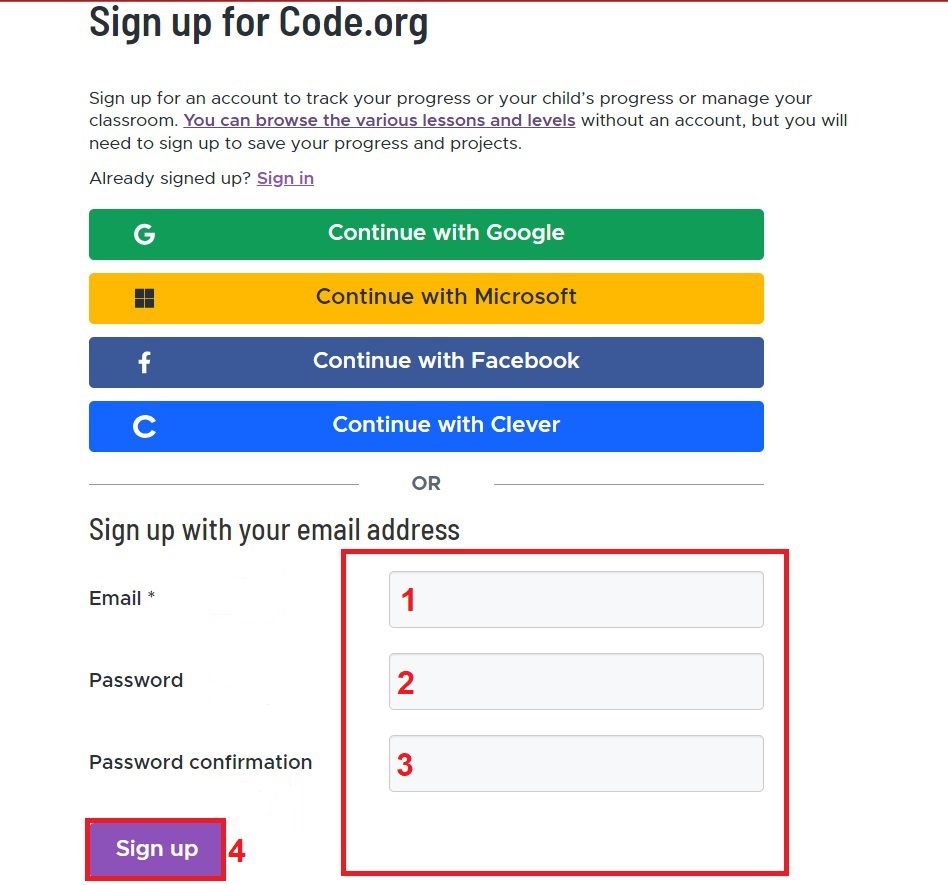Click the Email input field

(575, 599)
